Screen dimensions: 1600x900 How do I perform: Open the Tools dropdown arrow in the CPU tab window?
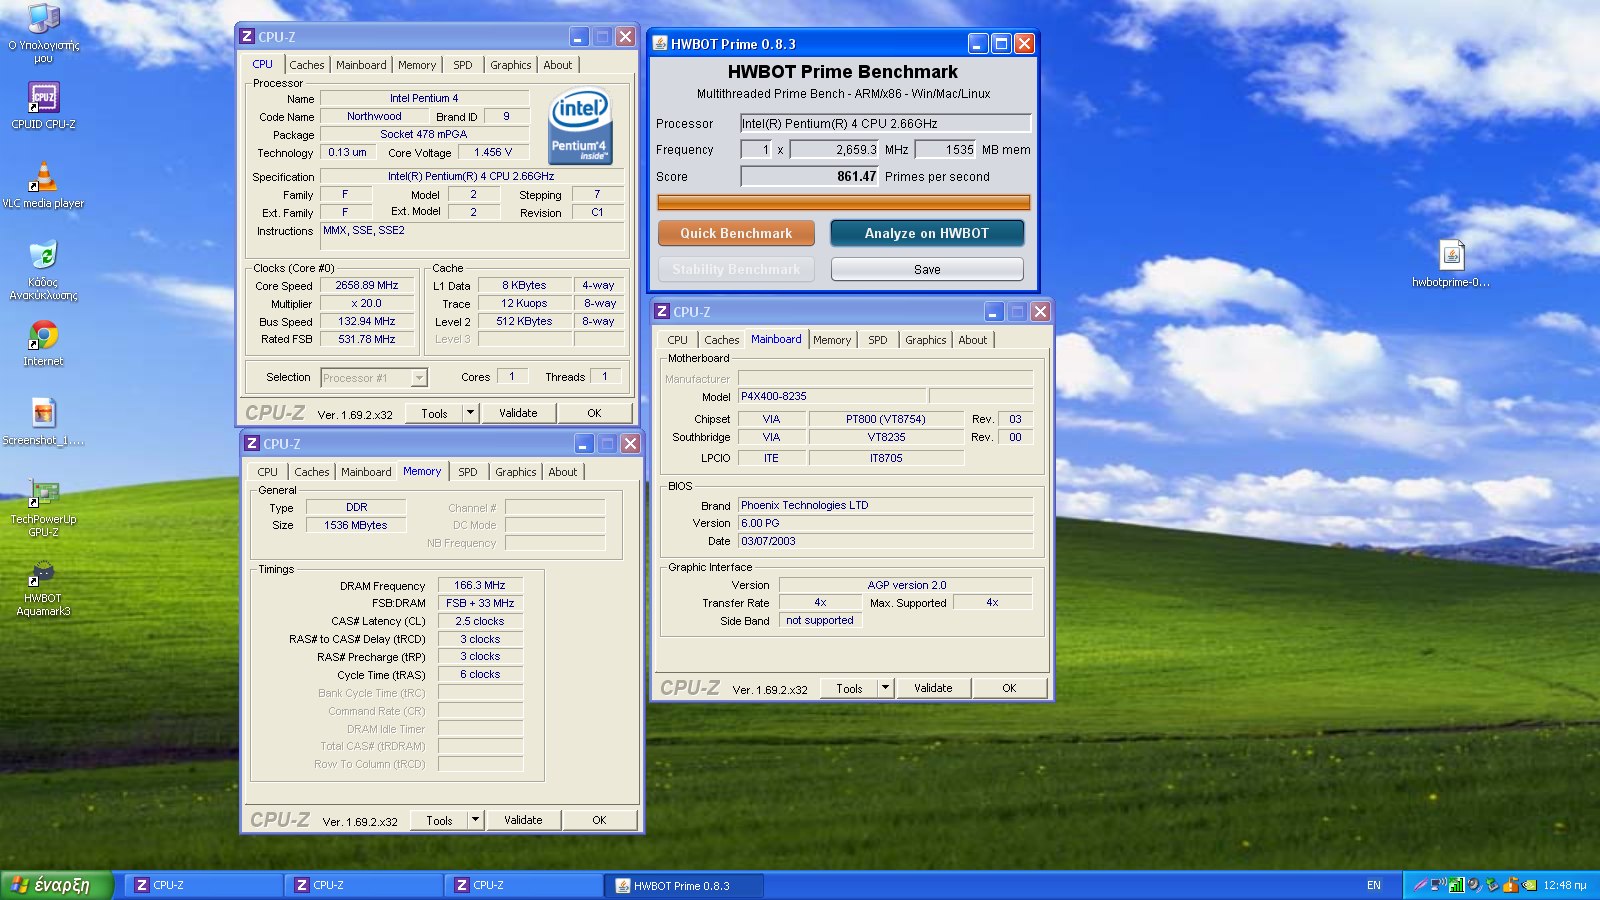point(470,413)
